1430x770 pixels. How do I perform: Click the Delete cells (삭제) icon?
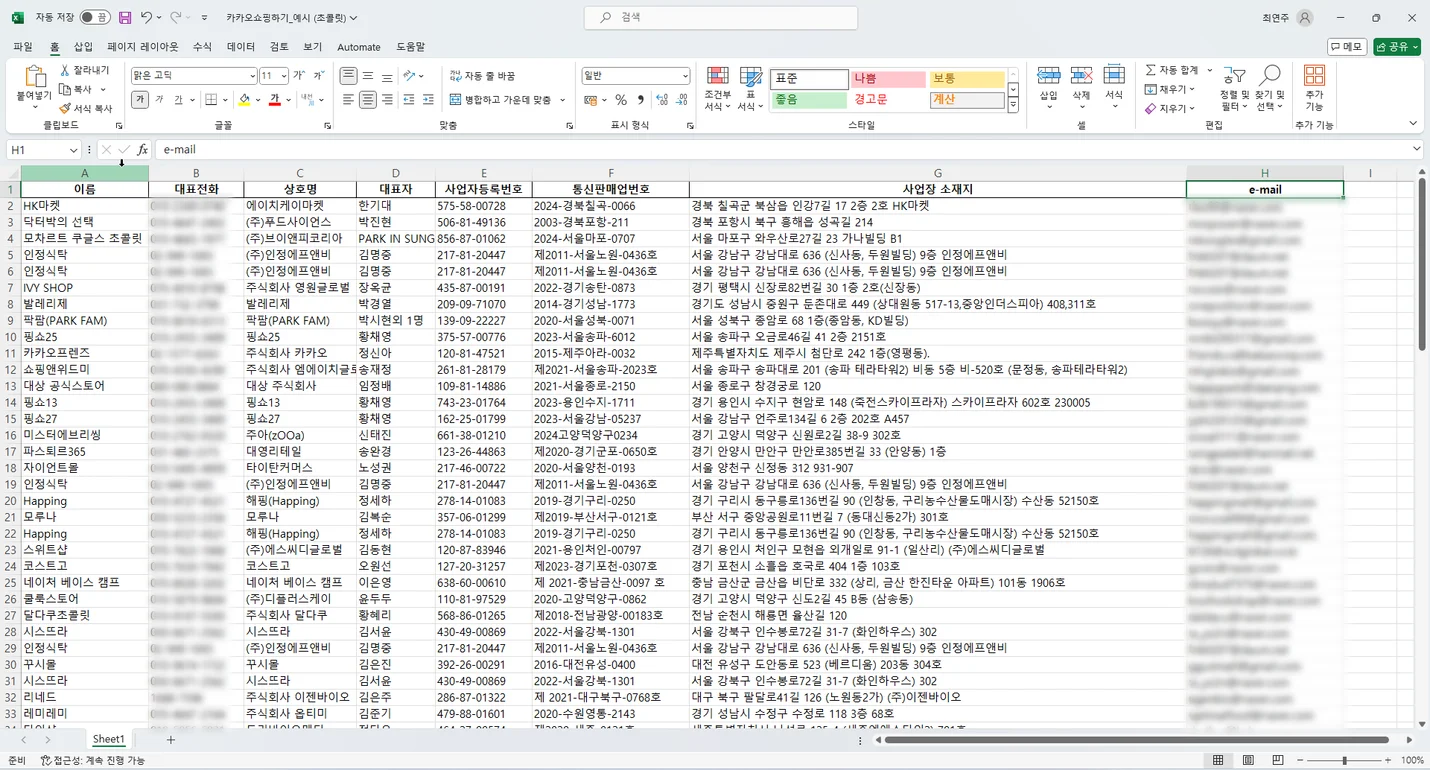click(x=1081, y=76)
